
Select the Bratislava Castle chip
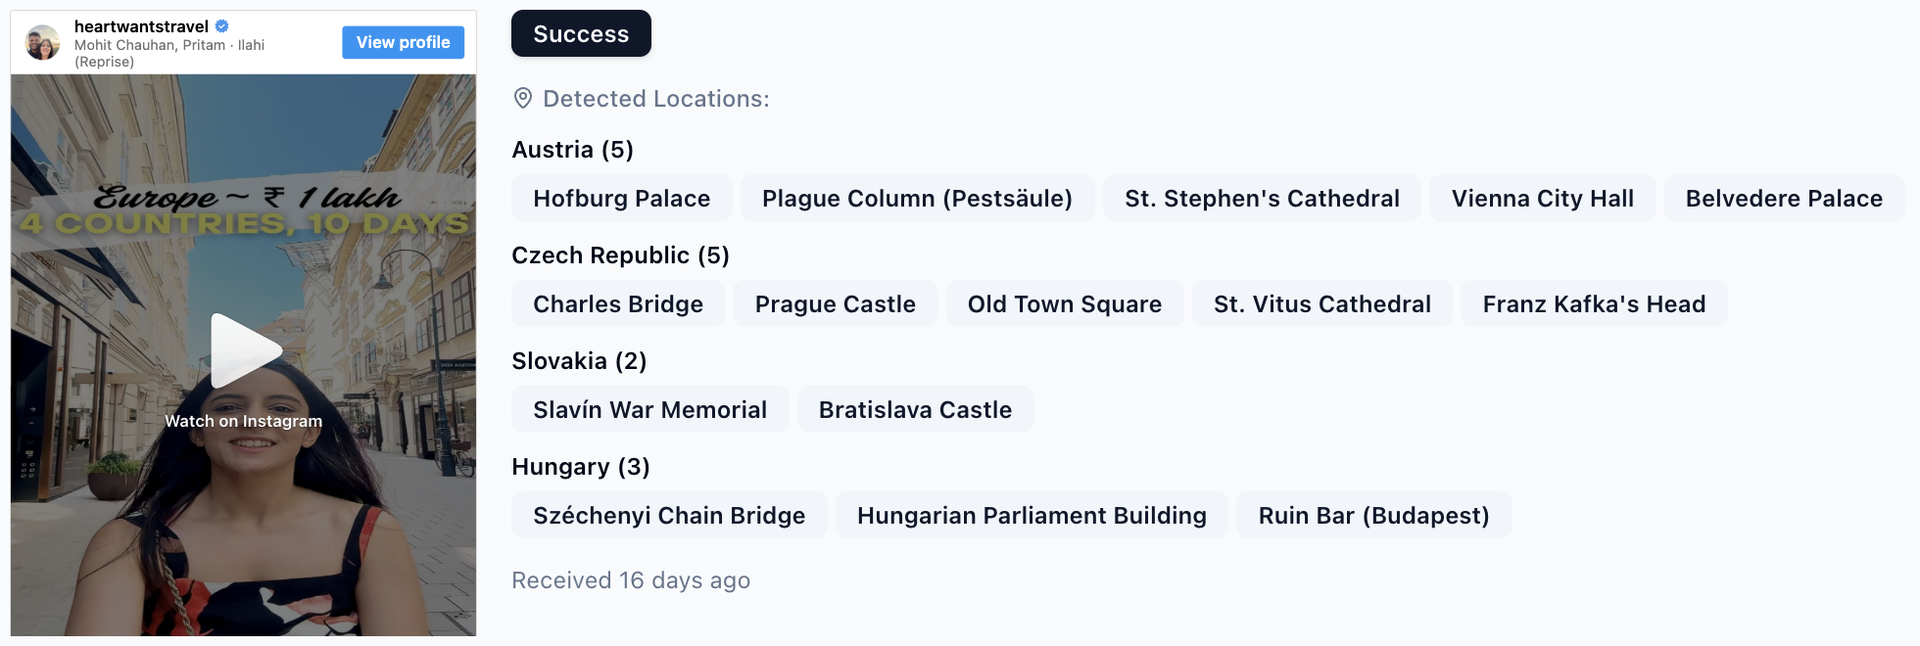point(915,409)
